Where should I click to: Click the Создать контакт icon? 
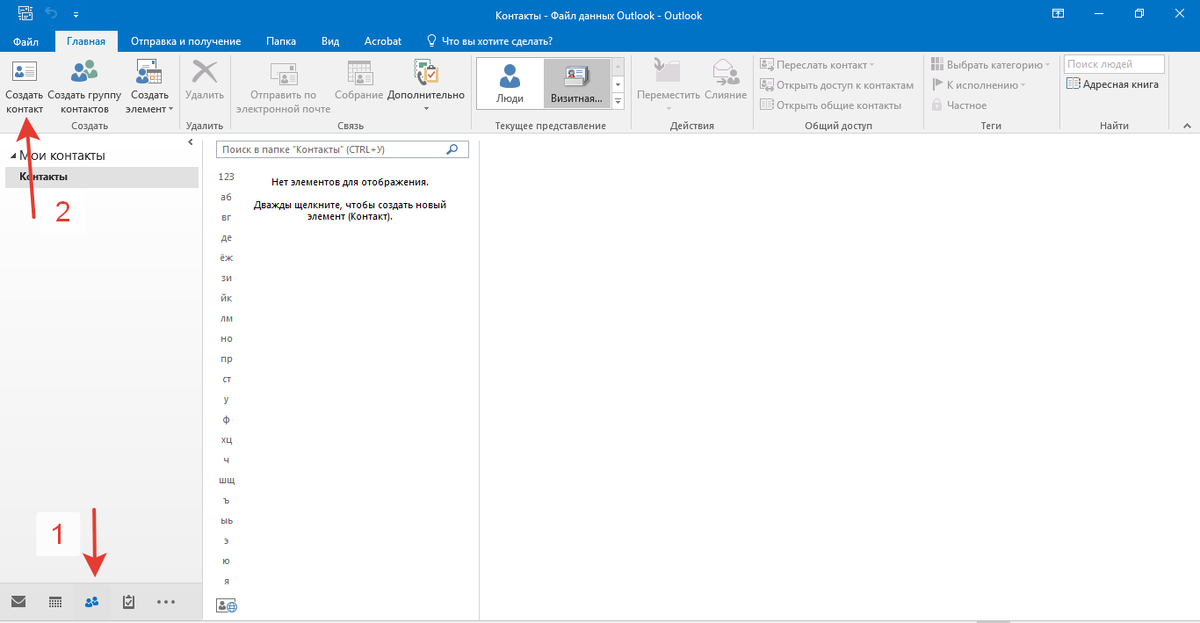24,71
